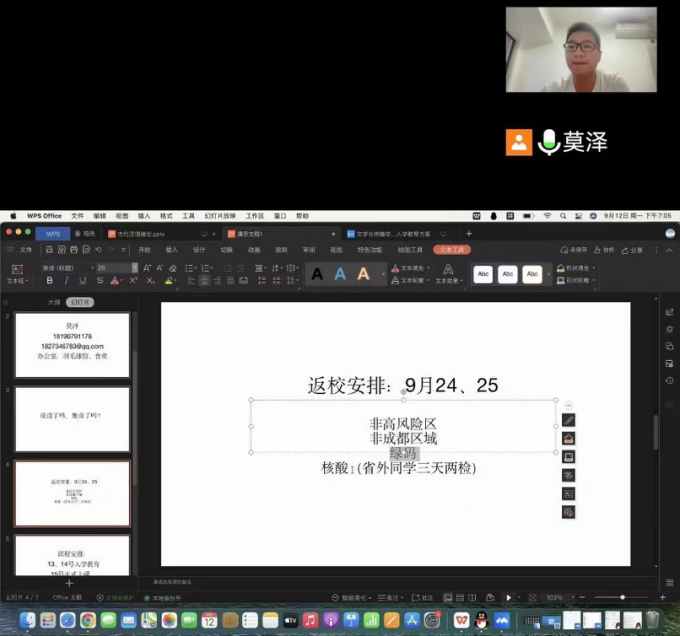This screenshot has height=636, width=680.
Task: Click the brush icon beside the text box
Action: [568, 420]
